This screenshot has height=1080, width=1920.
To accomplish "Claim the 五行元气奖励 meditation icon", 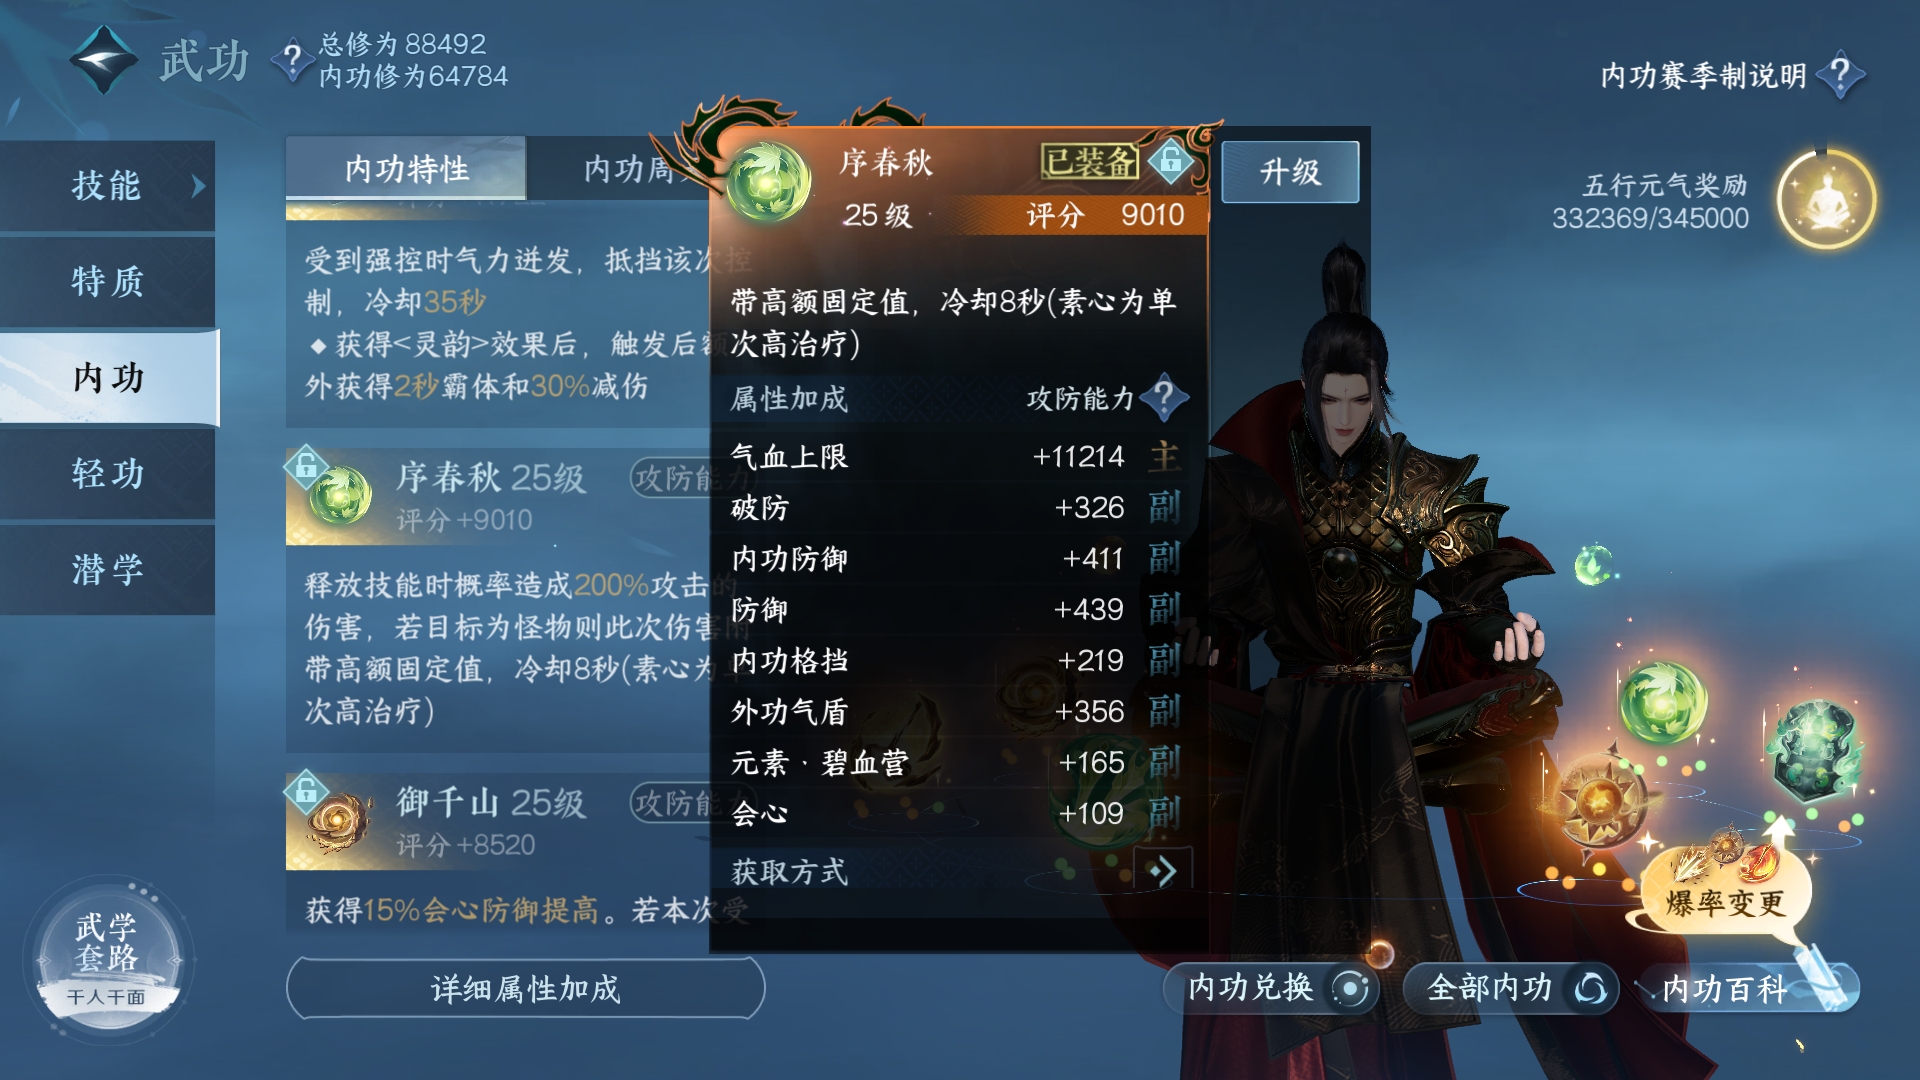I will (1826, 200).
